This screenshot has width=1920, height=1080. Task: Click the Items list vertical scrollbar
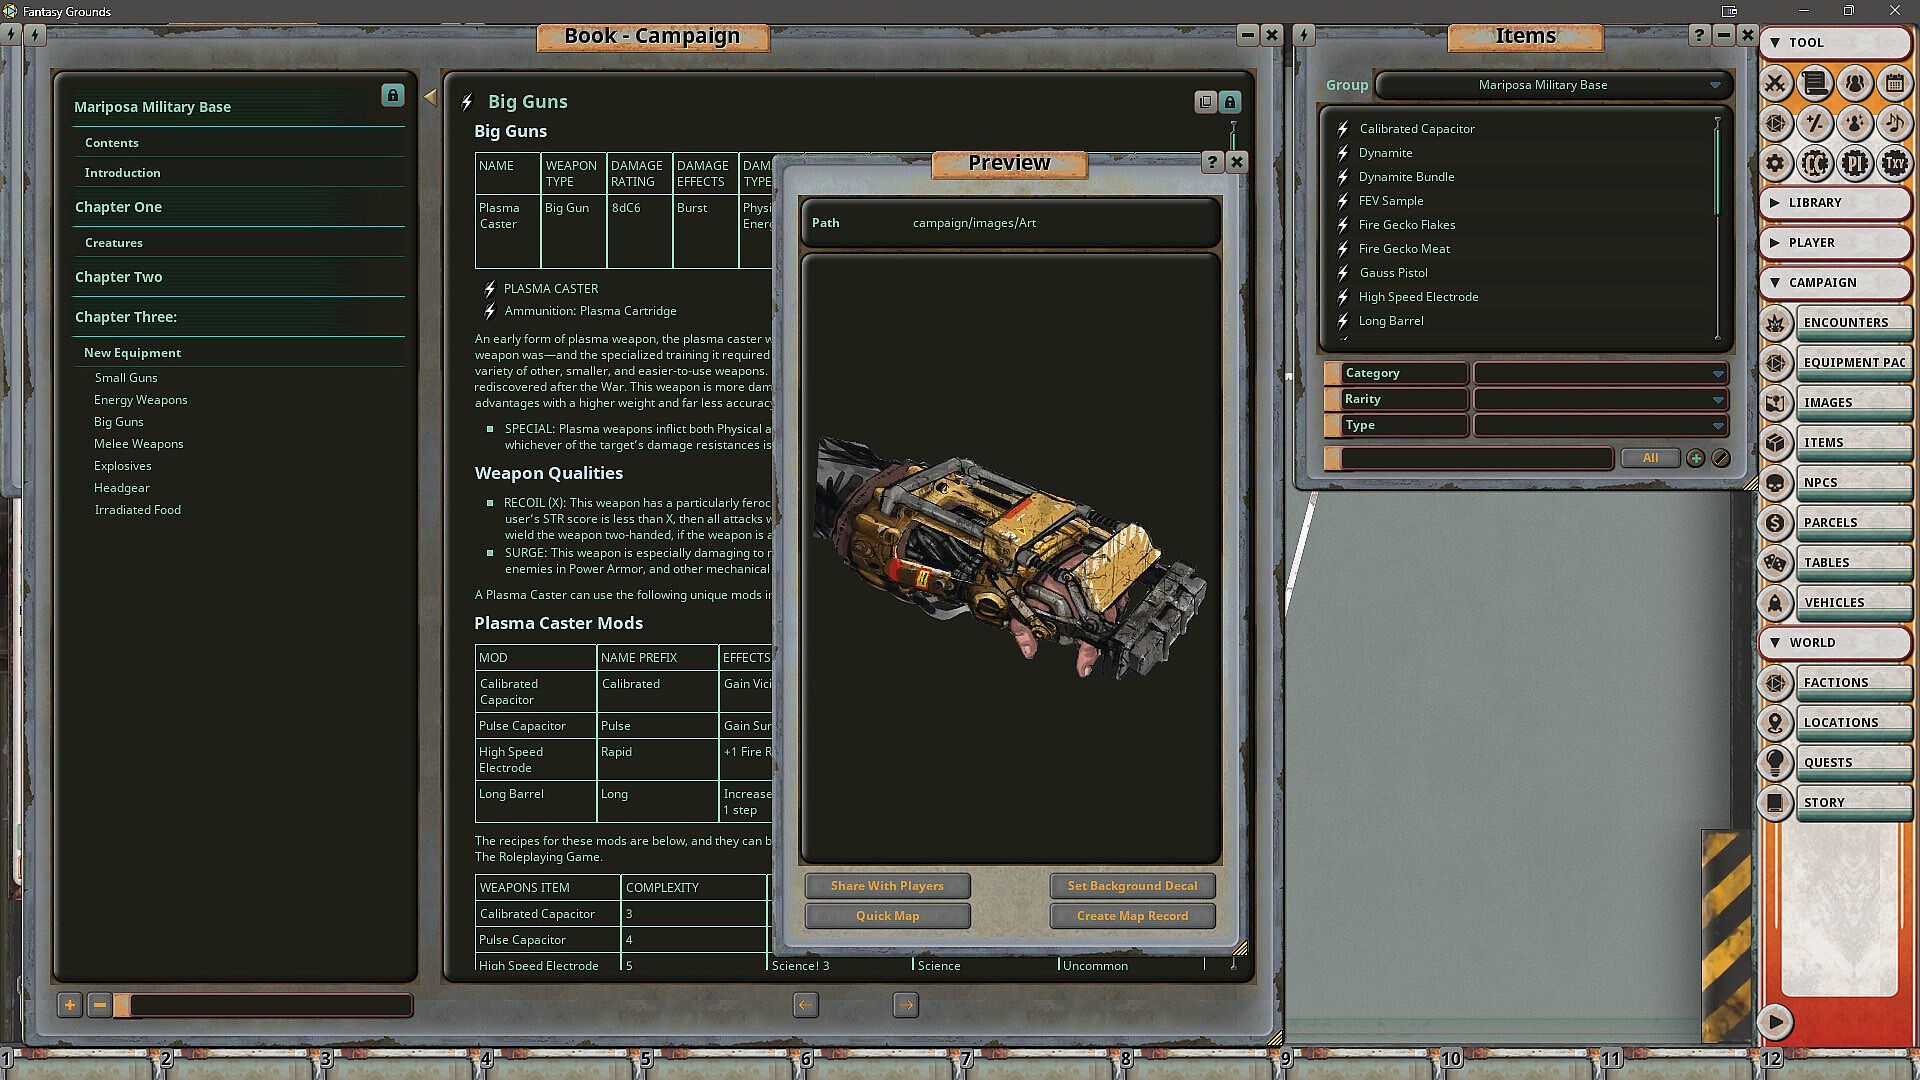(x=1717, y=170)
